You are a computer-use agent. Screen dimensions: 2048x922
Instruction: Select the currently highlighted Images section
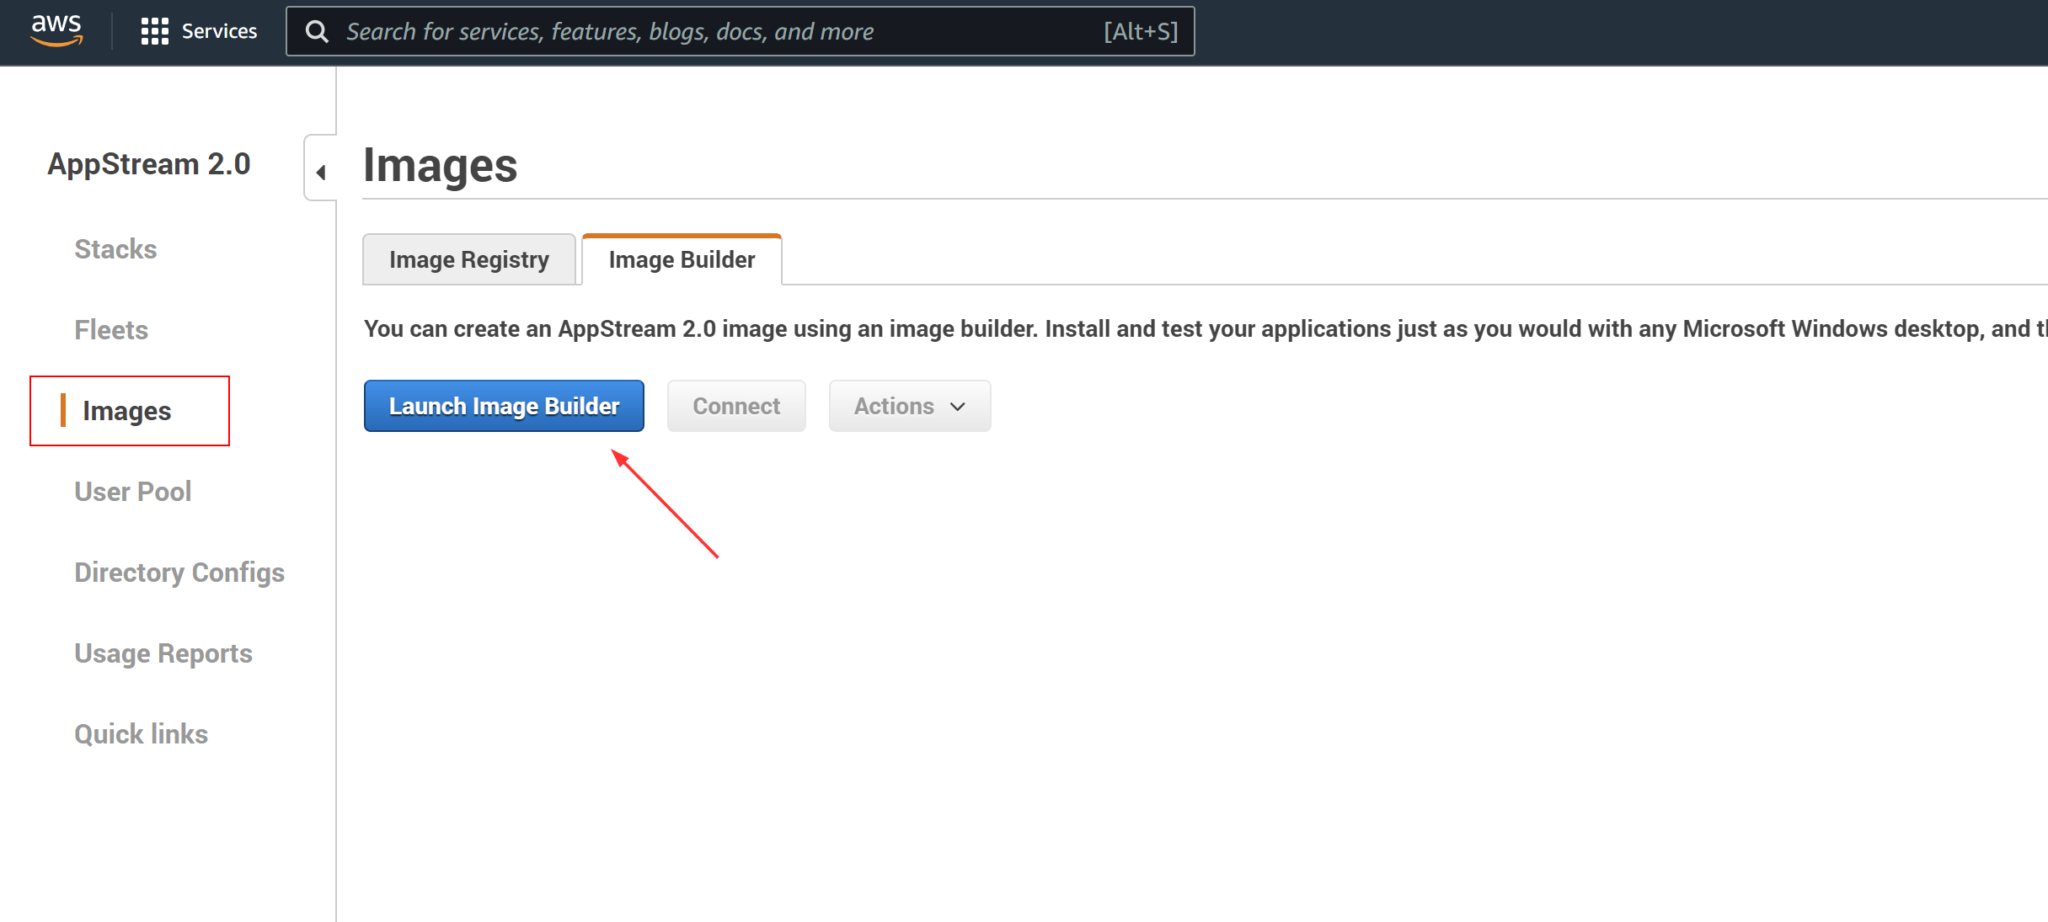click(126, 410)
